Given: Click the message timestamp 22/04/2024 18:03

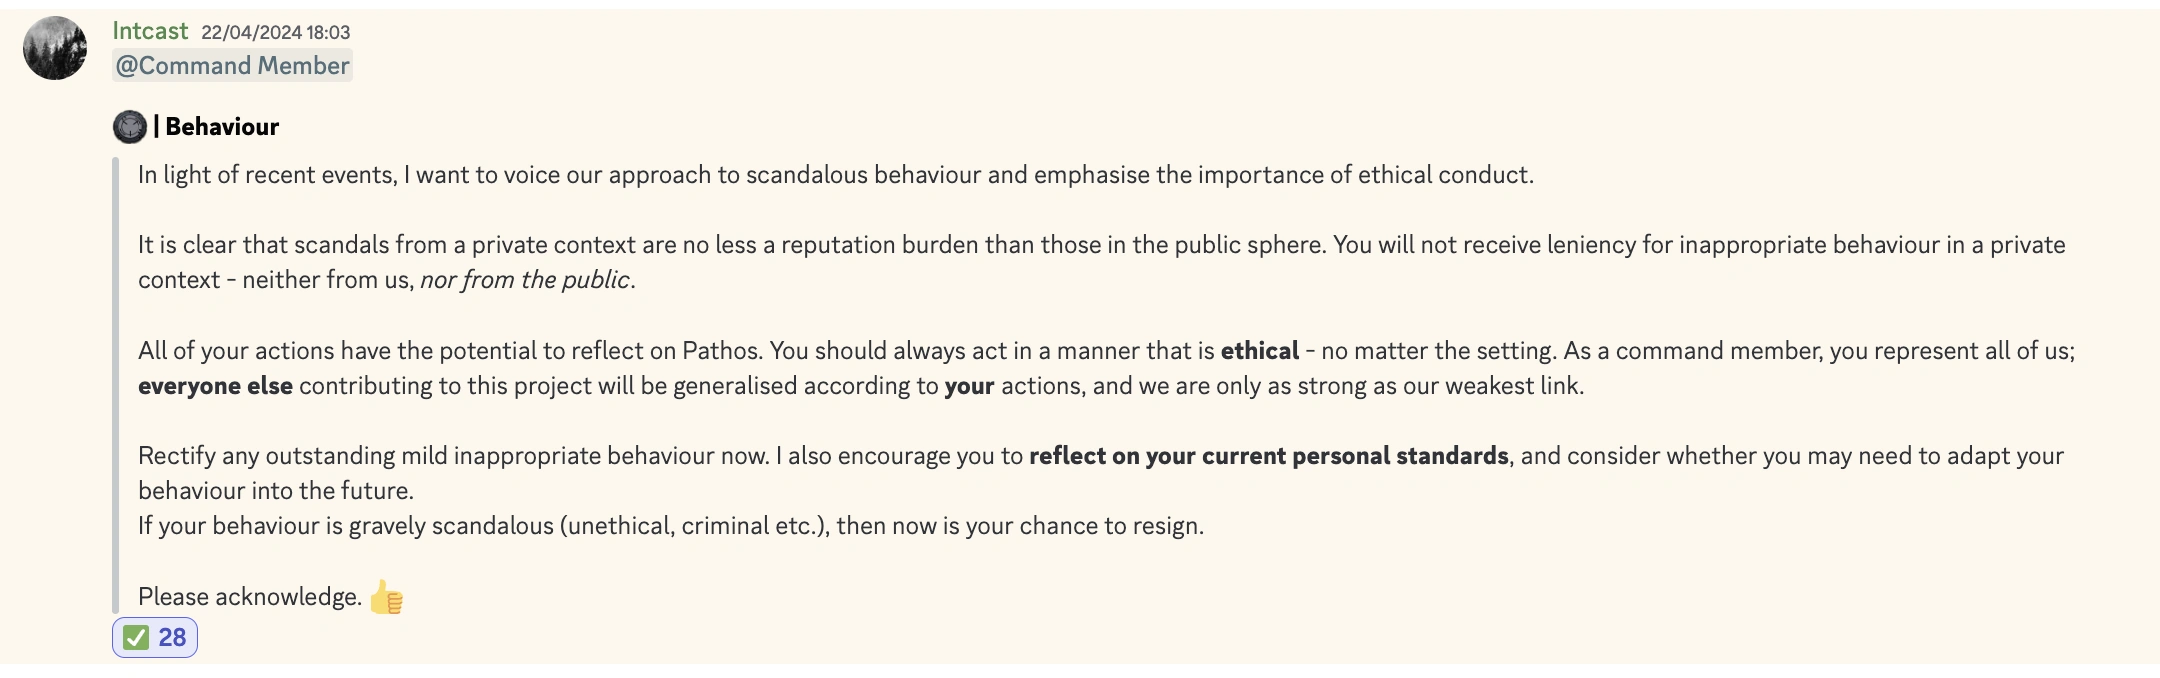Looking at the screenshot, I should [x=275, y=32].
